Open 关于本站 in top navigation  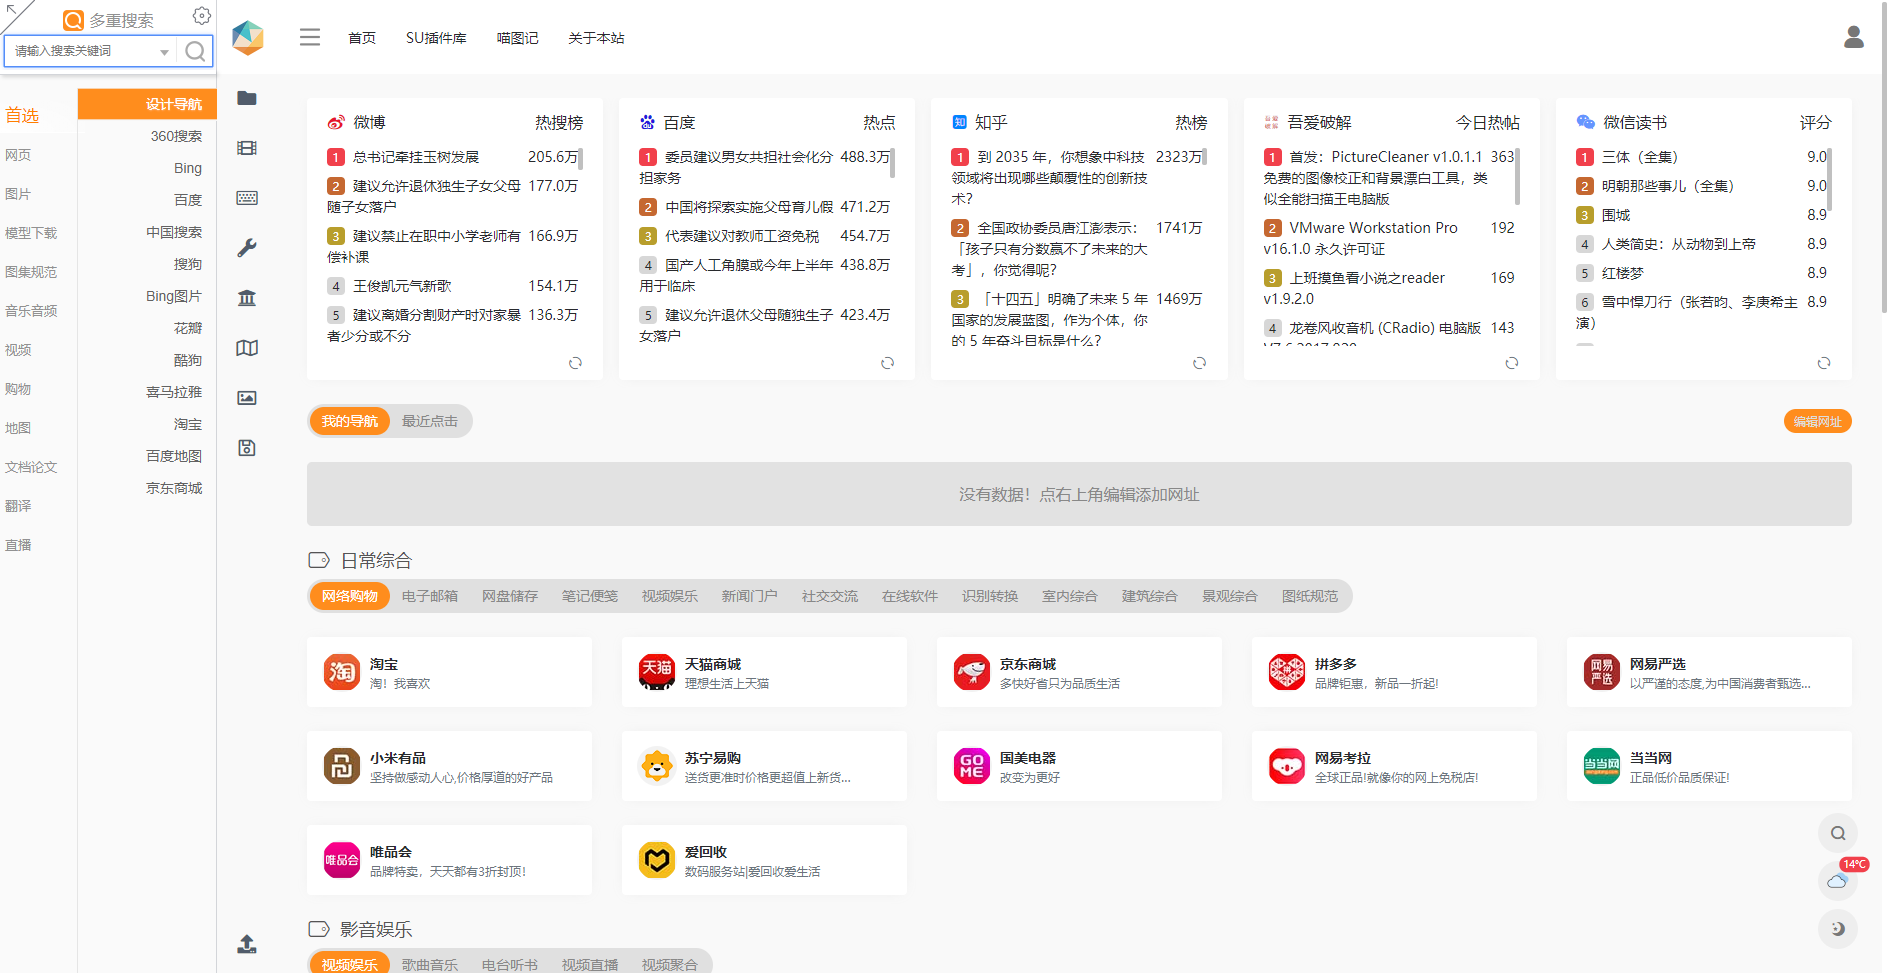pyautogui.click(x=596, y=38)
